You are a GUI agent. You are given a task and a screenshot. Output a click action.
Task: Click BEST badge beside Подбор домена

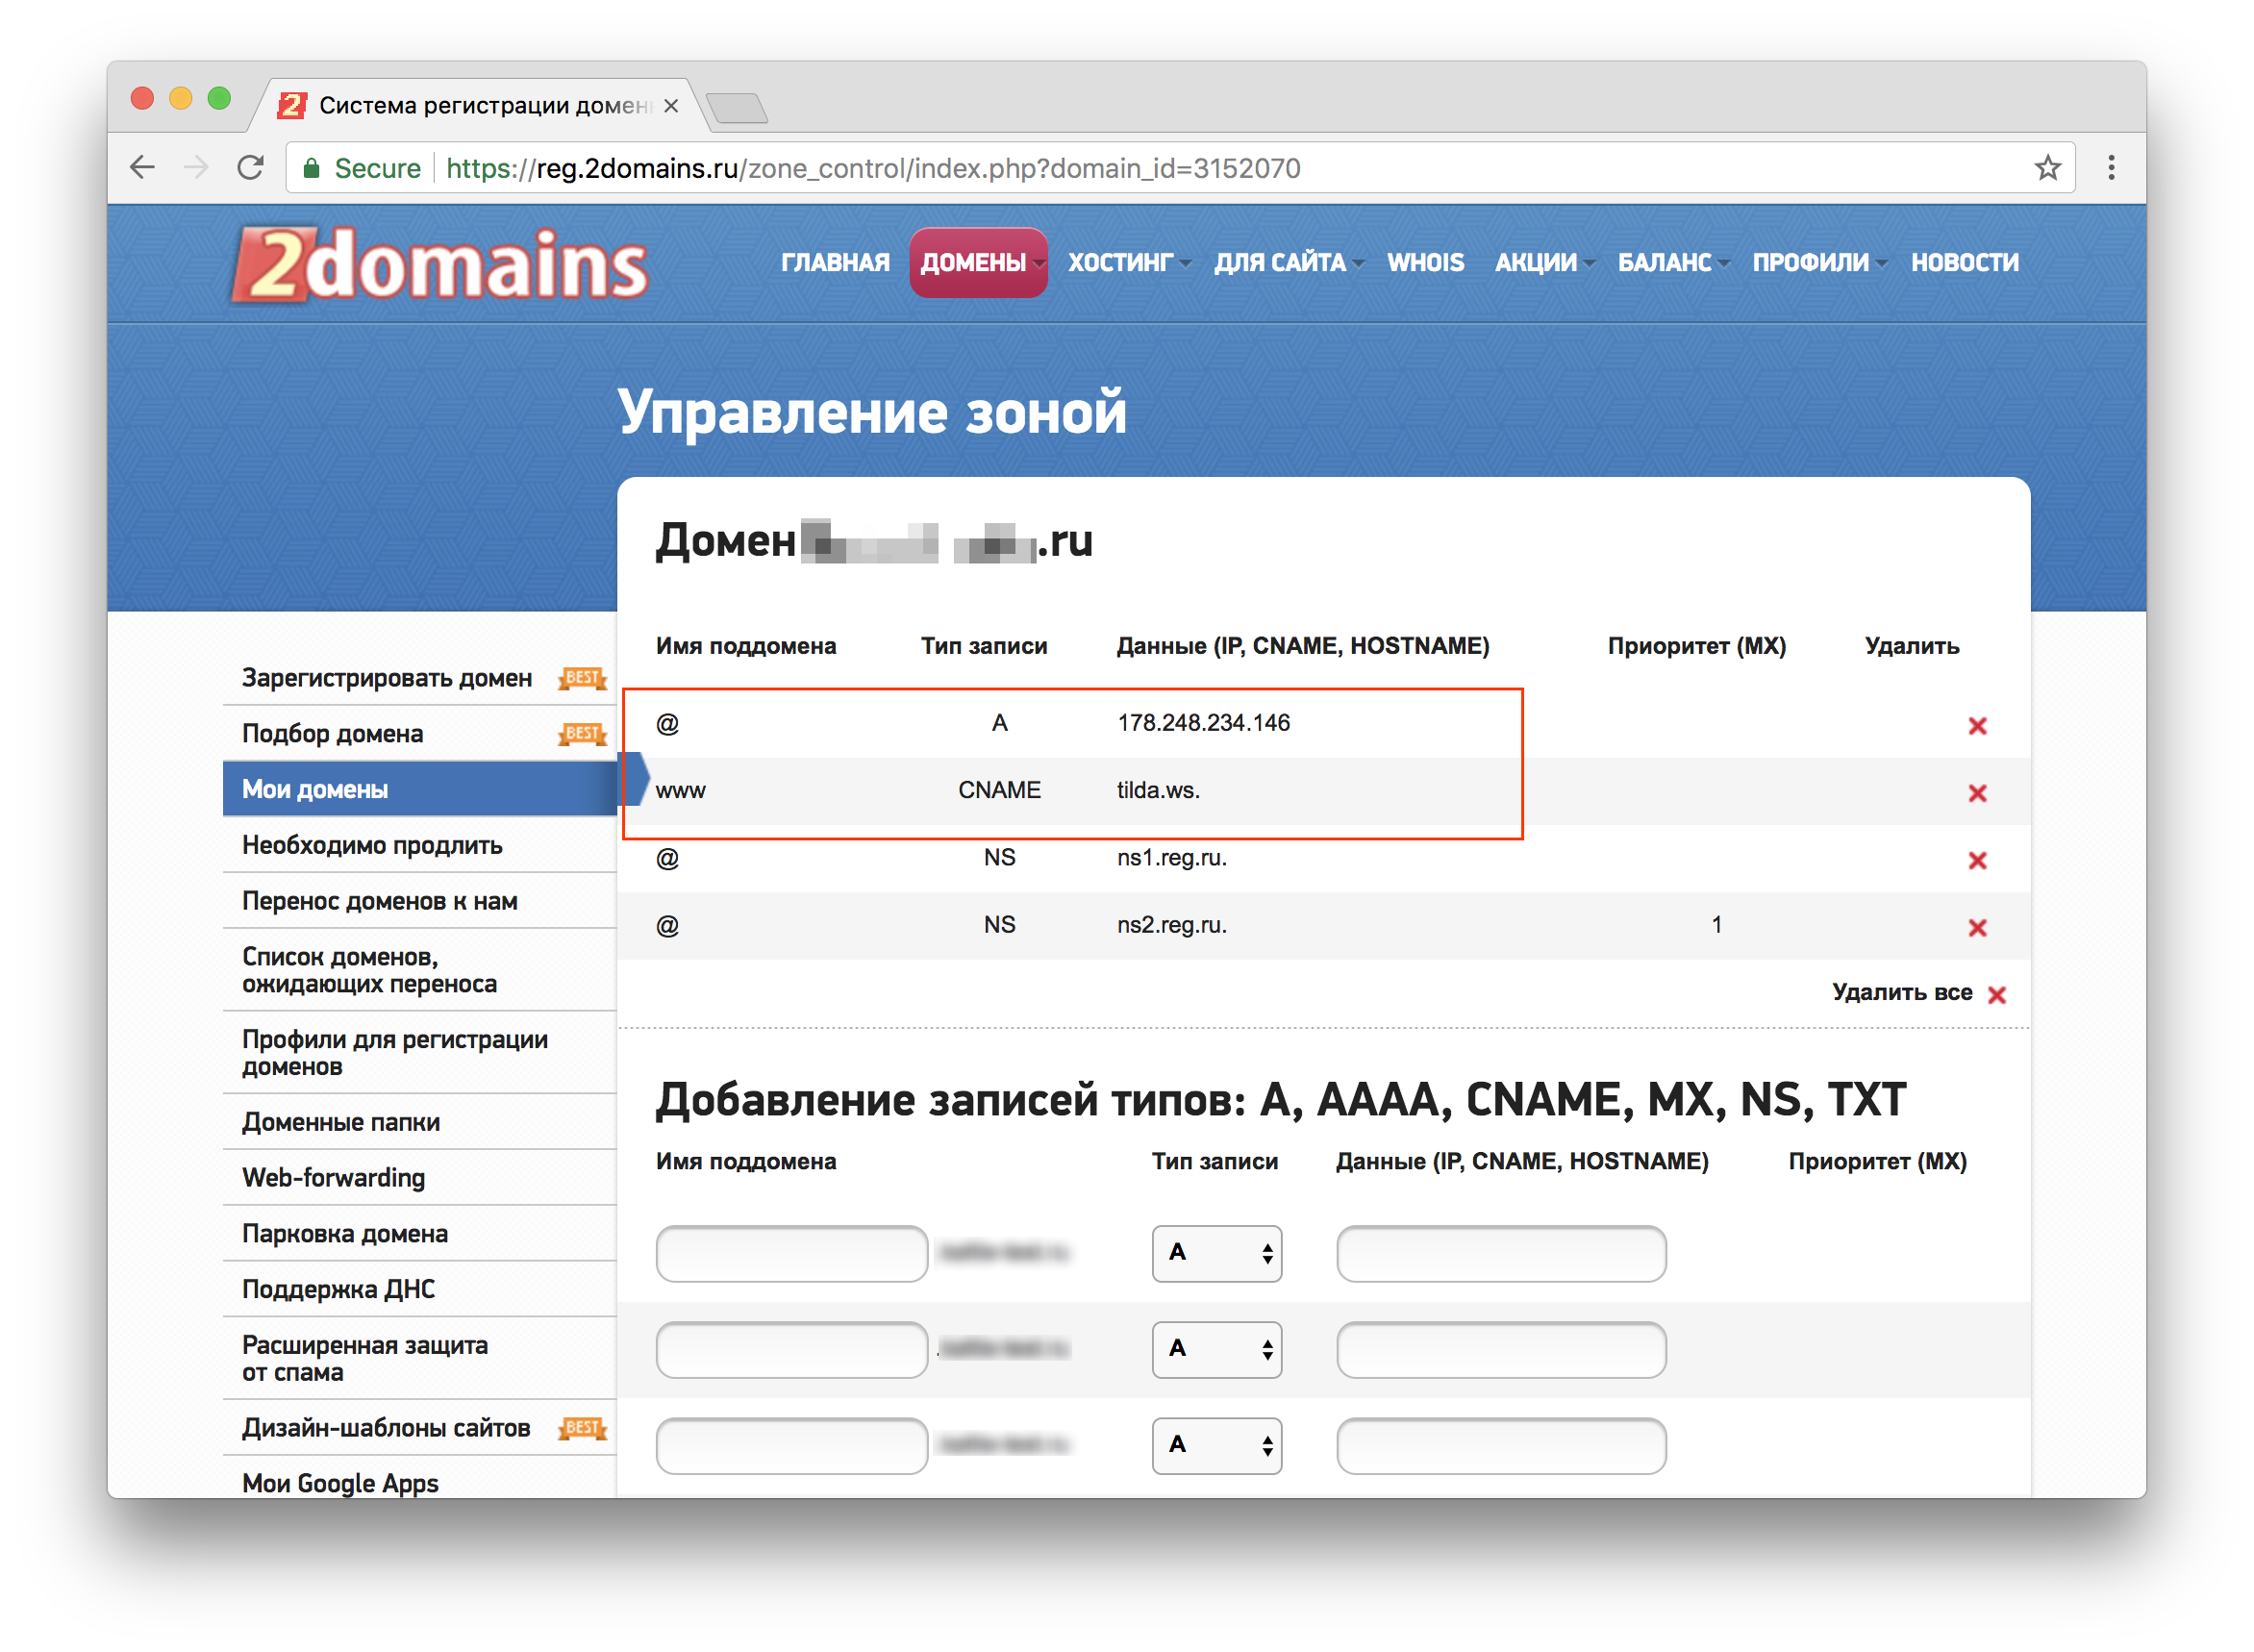pyautogui.click(x=582, y=735)
